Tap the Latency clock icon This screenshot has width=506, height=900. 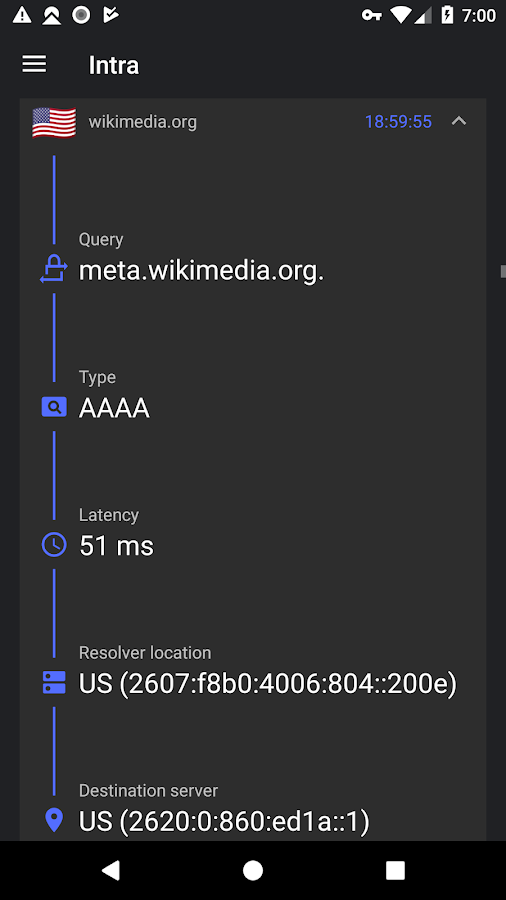pos(54,545)
